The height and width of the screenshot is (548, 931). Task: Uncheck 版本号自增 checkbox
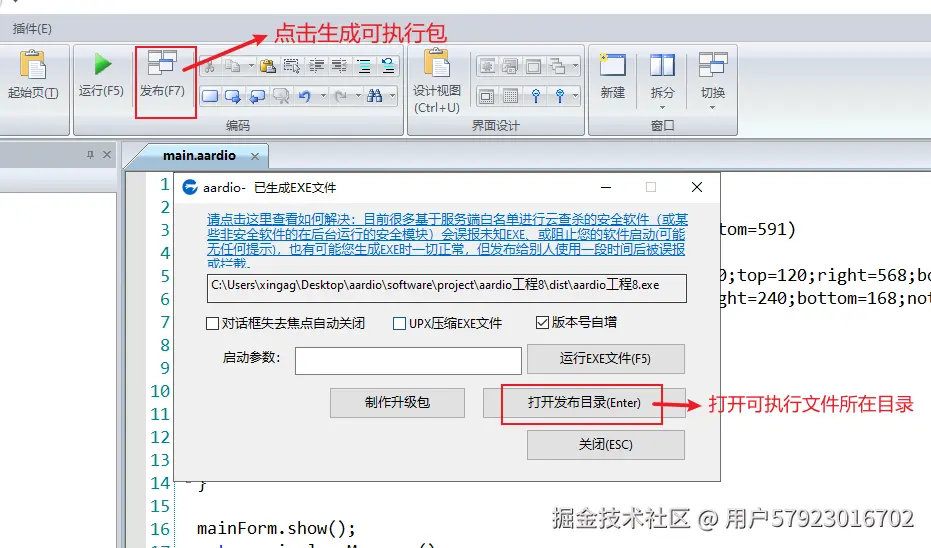click(x=542, y=322)
